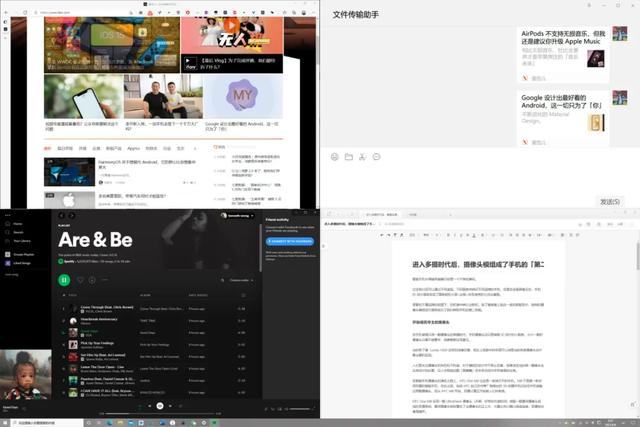This screenshot has height=427, width=640.
Task: Open Search in the Spotify sidebar
Action: point(15,232)
